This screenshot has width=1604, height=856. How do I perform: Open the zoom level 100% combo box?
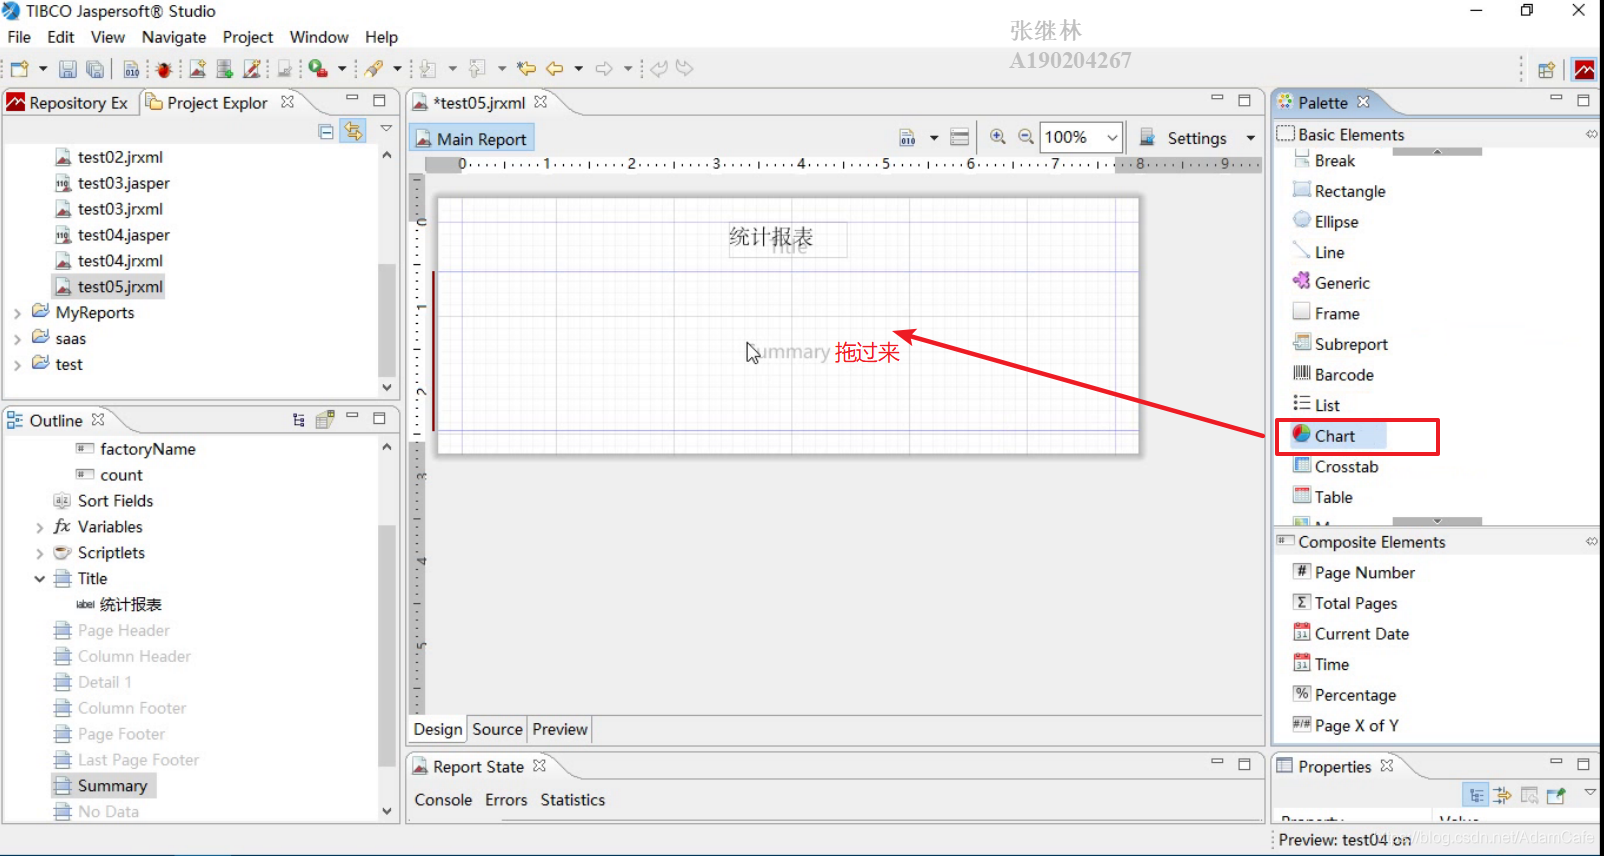point(1081,137)
